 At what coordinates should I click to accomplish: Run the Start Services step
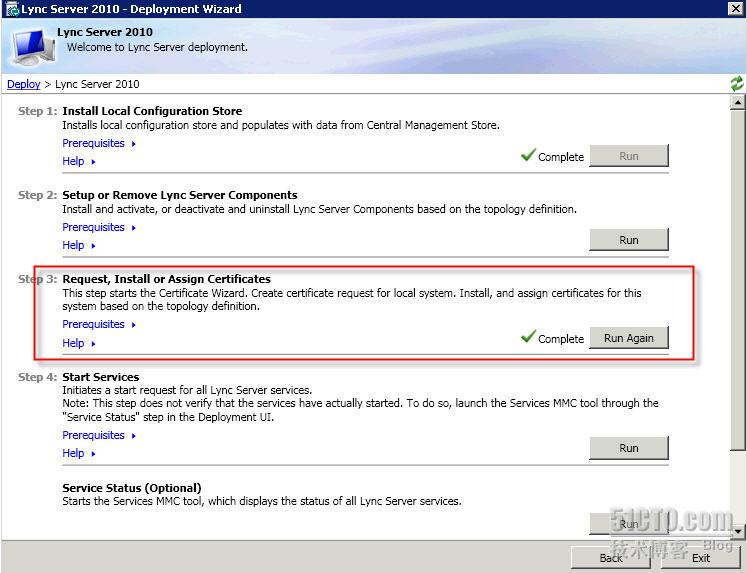[x=629, y=448]
